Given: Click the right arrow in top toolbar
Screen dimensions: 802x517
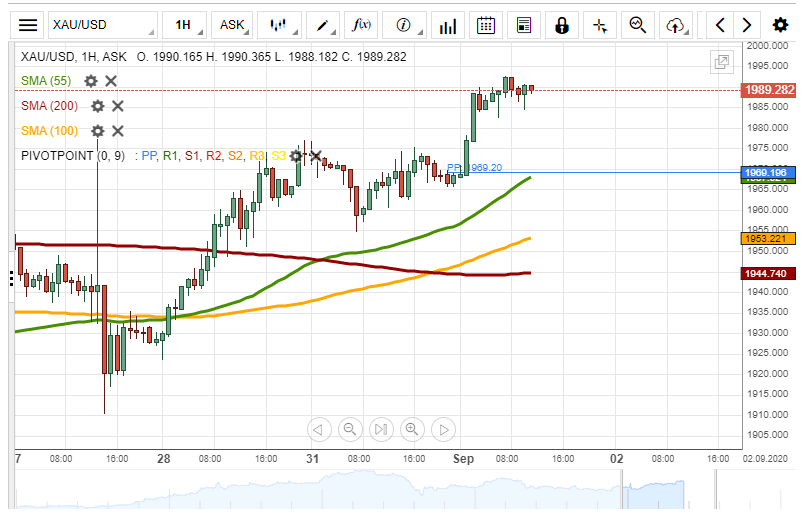Looking at the screenshot, I should [x=747, y=25].
